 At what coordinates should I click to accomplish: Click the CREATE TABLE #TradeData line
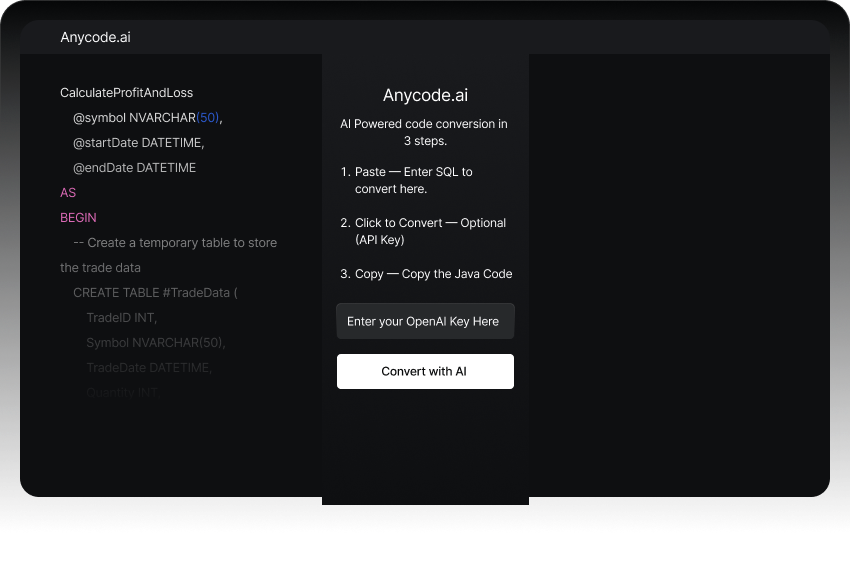coord(155,292)
